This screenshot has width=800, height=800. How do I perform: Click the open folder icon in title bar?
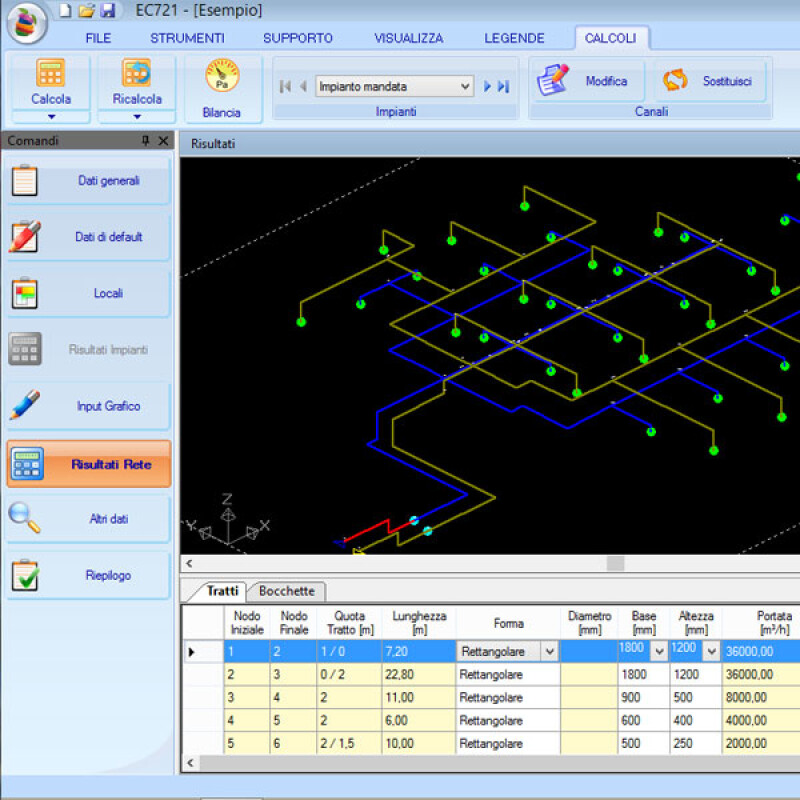point(86,11)
